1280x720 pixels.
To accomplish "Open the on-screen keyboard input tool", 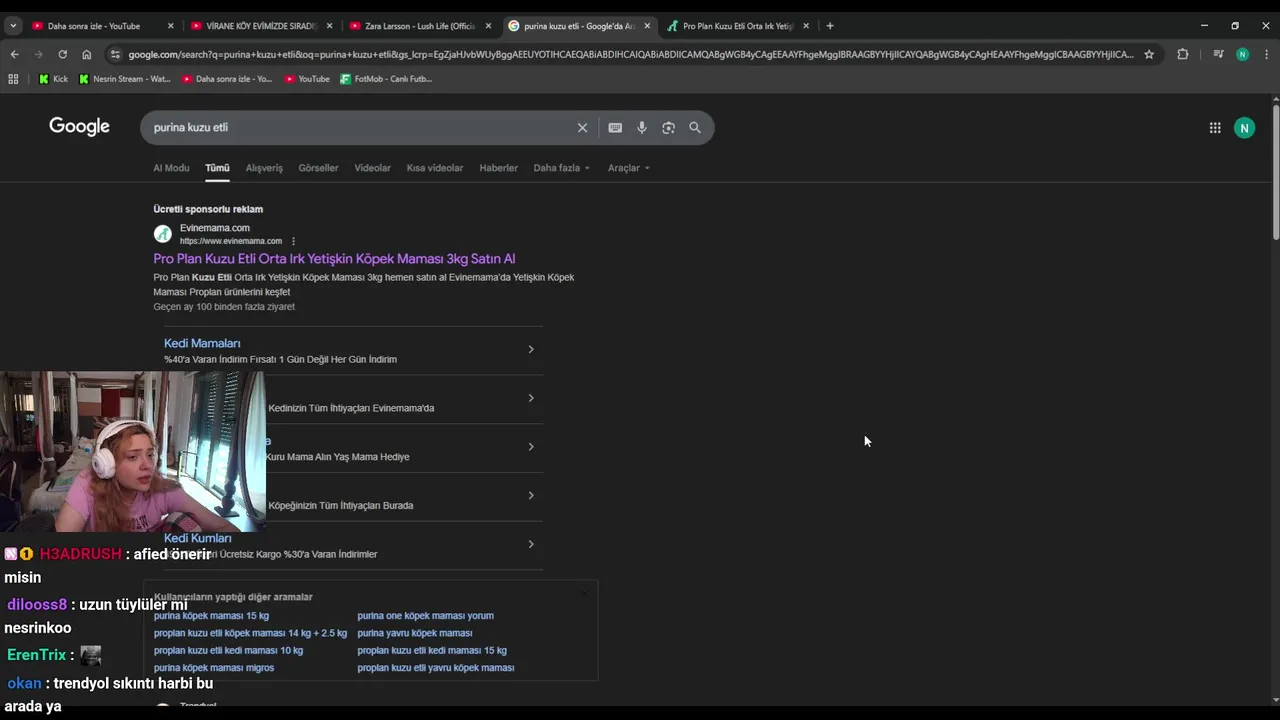I will [x=615, y=128].
